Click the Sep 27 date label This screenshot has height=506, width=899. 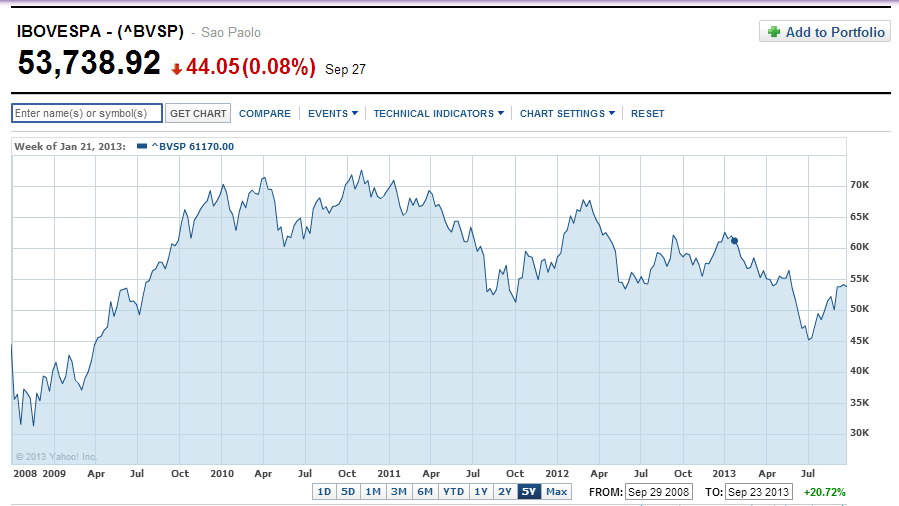[x=345, y=69]
